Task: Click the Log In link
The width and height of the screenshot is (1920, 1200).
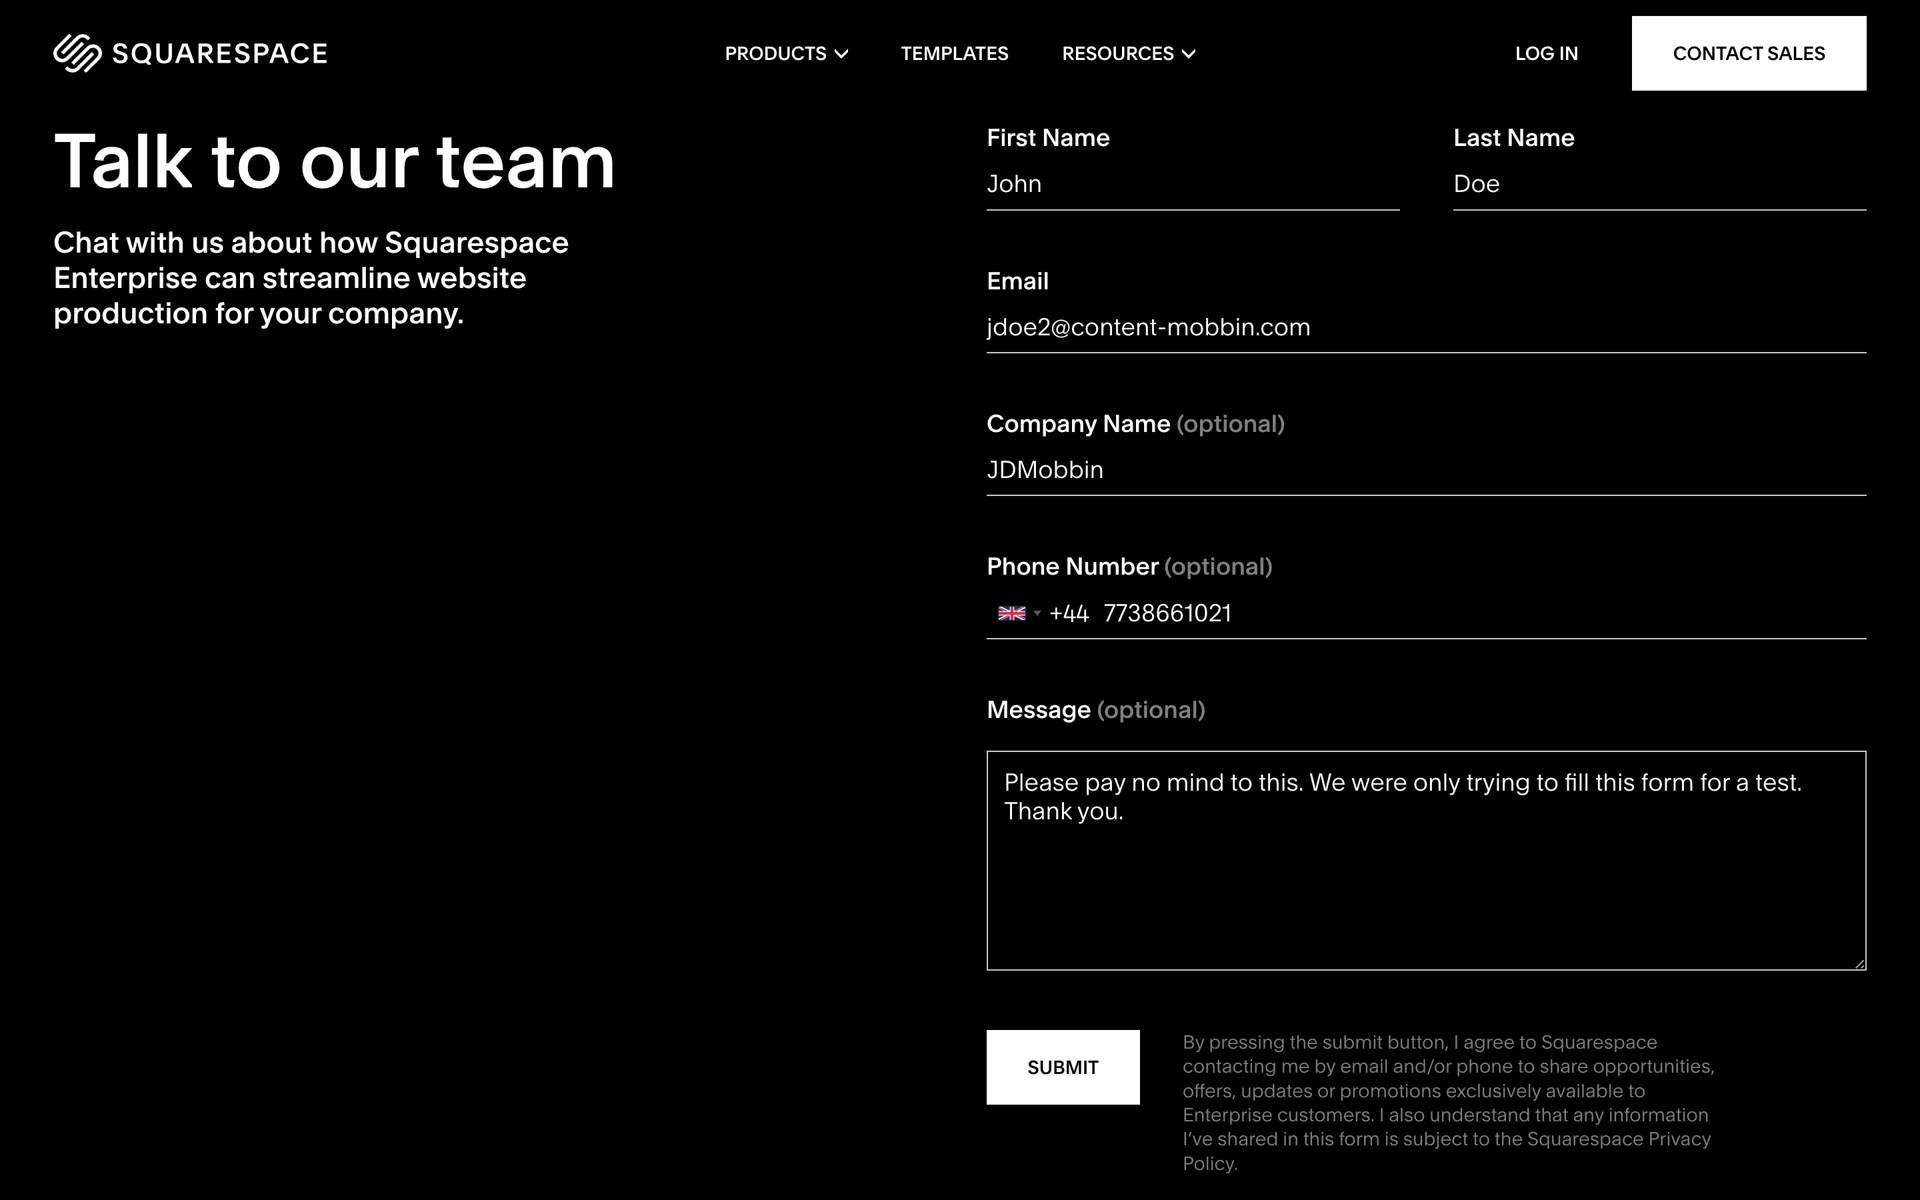Action: pos(1546,54)
